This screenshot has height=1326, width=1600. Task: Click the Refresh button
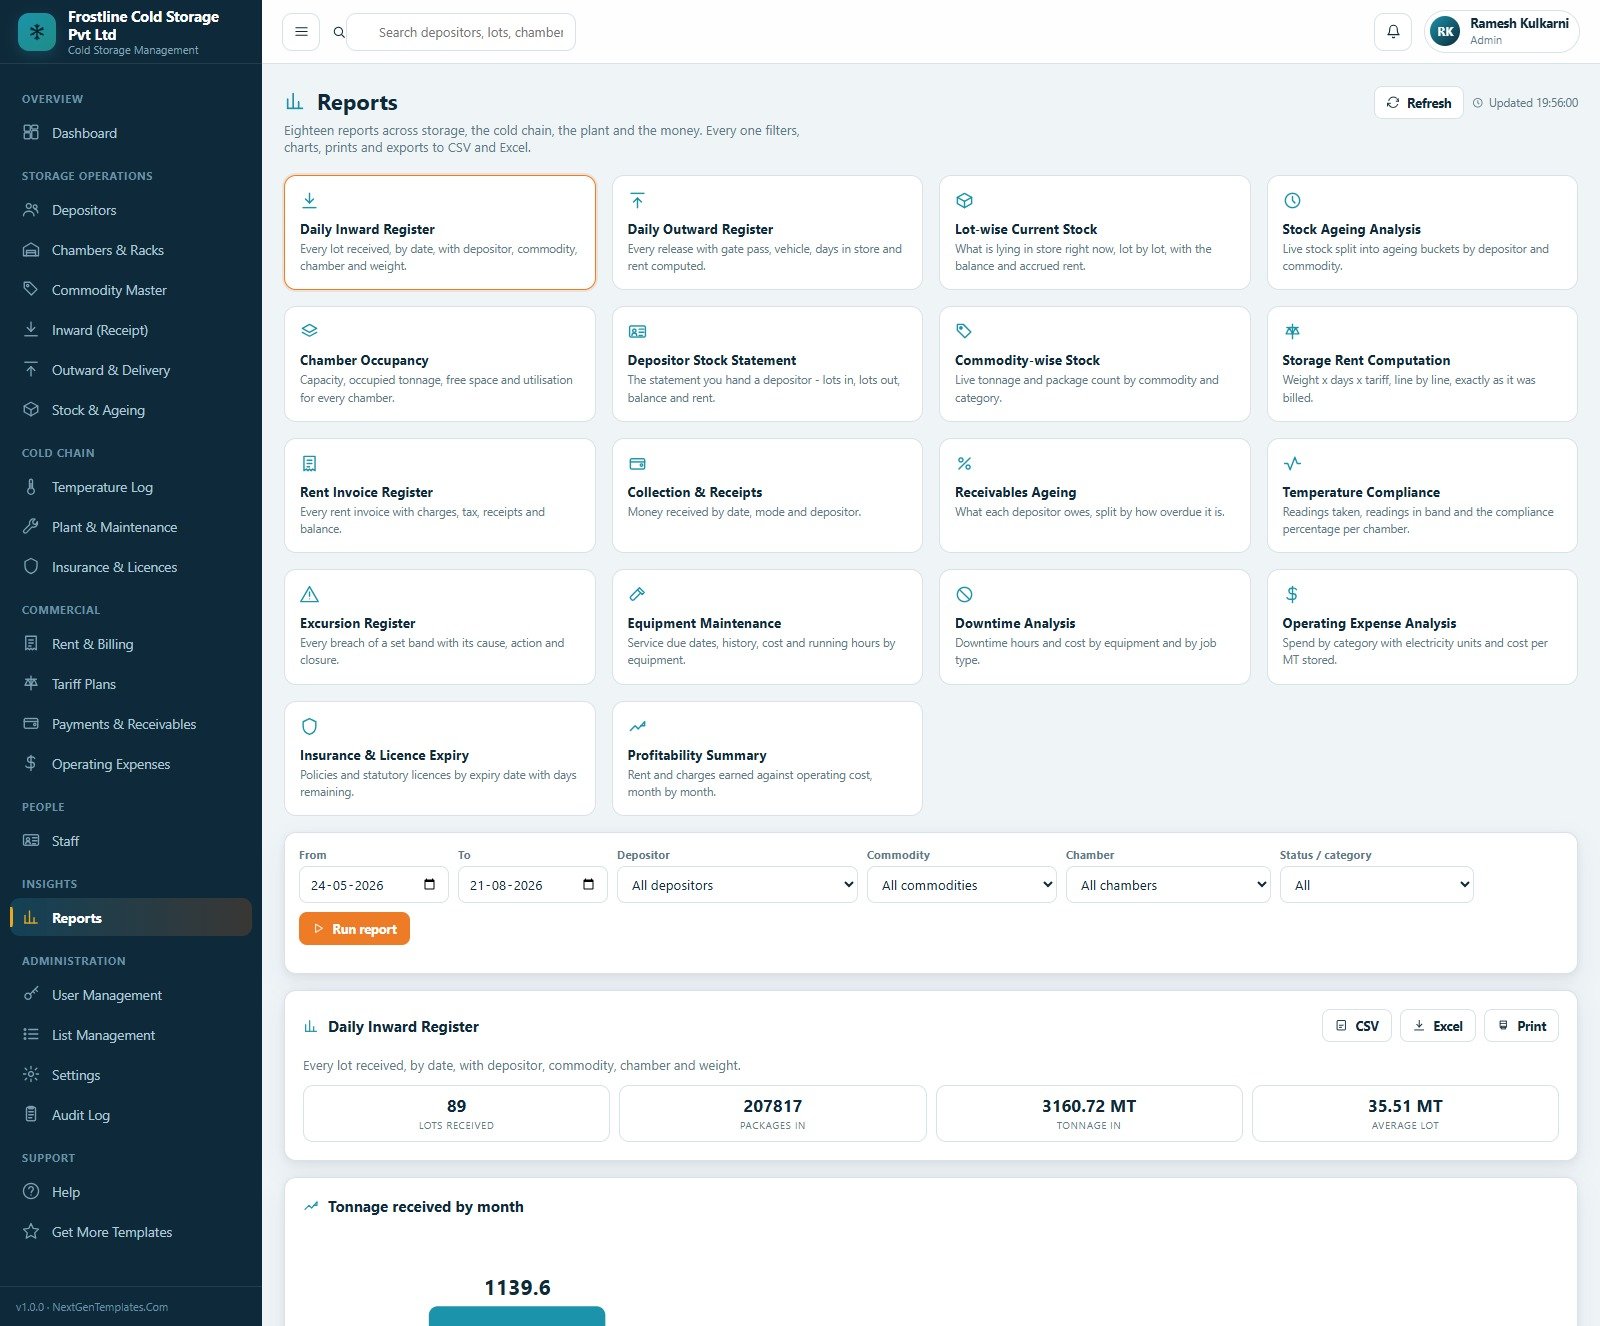pos(1419,103)
